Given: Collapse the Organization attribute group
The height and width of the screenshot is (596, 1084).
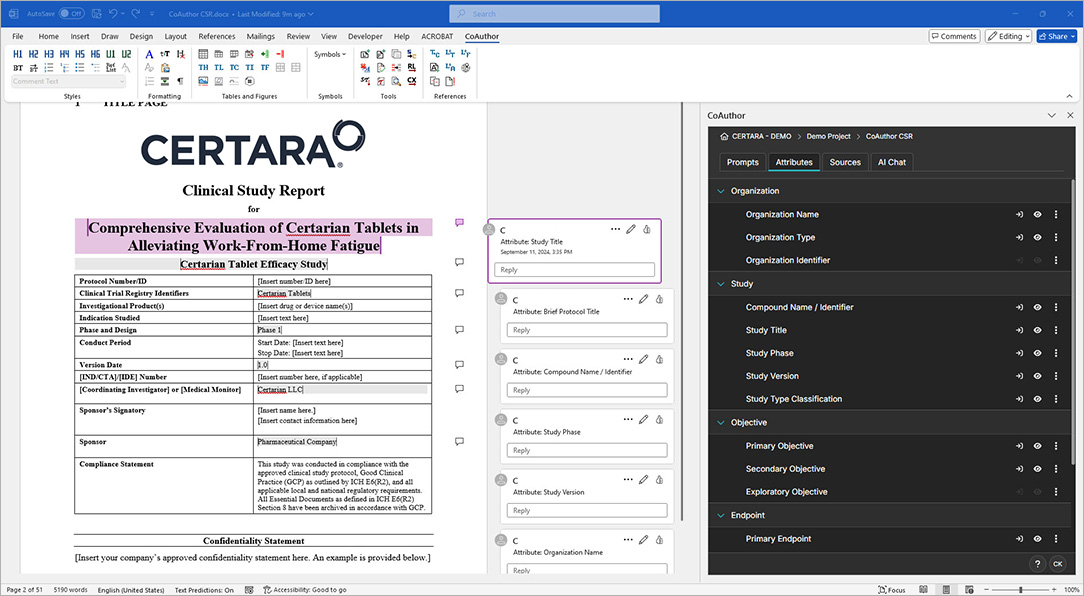Looking at the screenshot, I should pyautogui.click(x=721, y=191).
